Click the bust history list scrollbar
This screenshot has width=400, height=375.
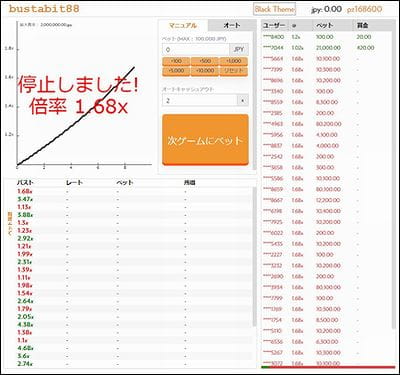[x=255, y=257]
